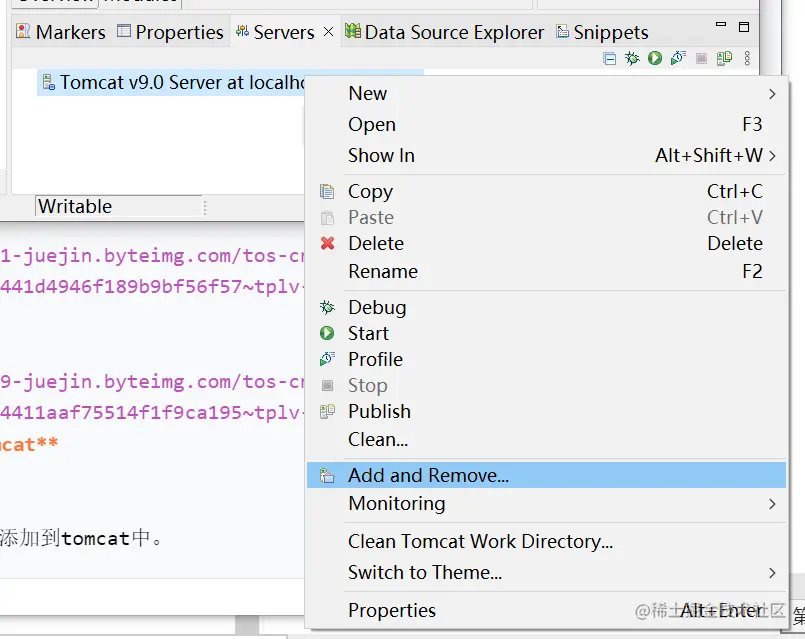Open Properties from the context menu
The height and width of the screenshot is (639, 805).
click(x=391, y=611)
